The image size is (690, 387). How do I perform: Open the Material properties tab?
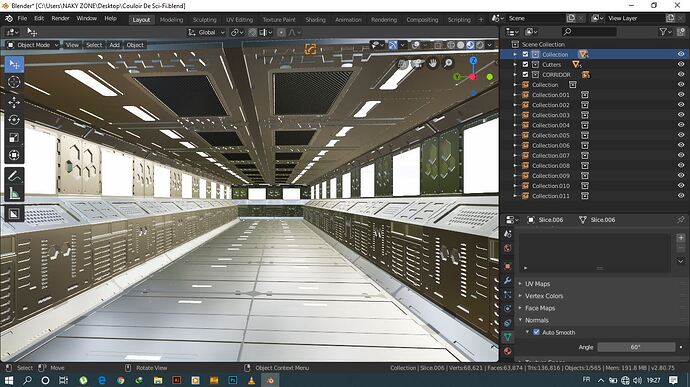507,351
